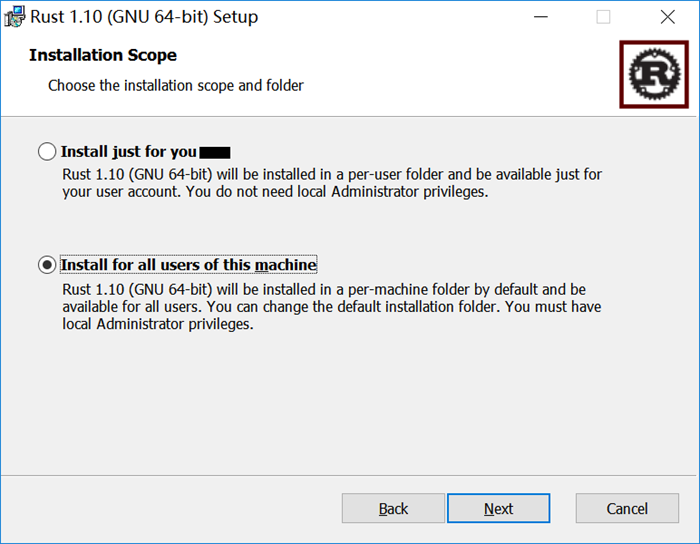Select the "Install just for you" radio button
The height and width of the screenshot is (544, 700).
47,152
